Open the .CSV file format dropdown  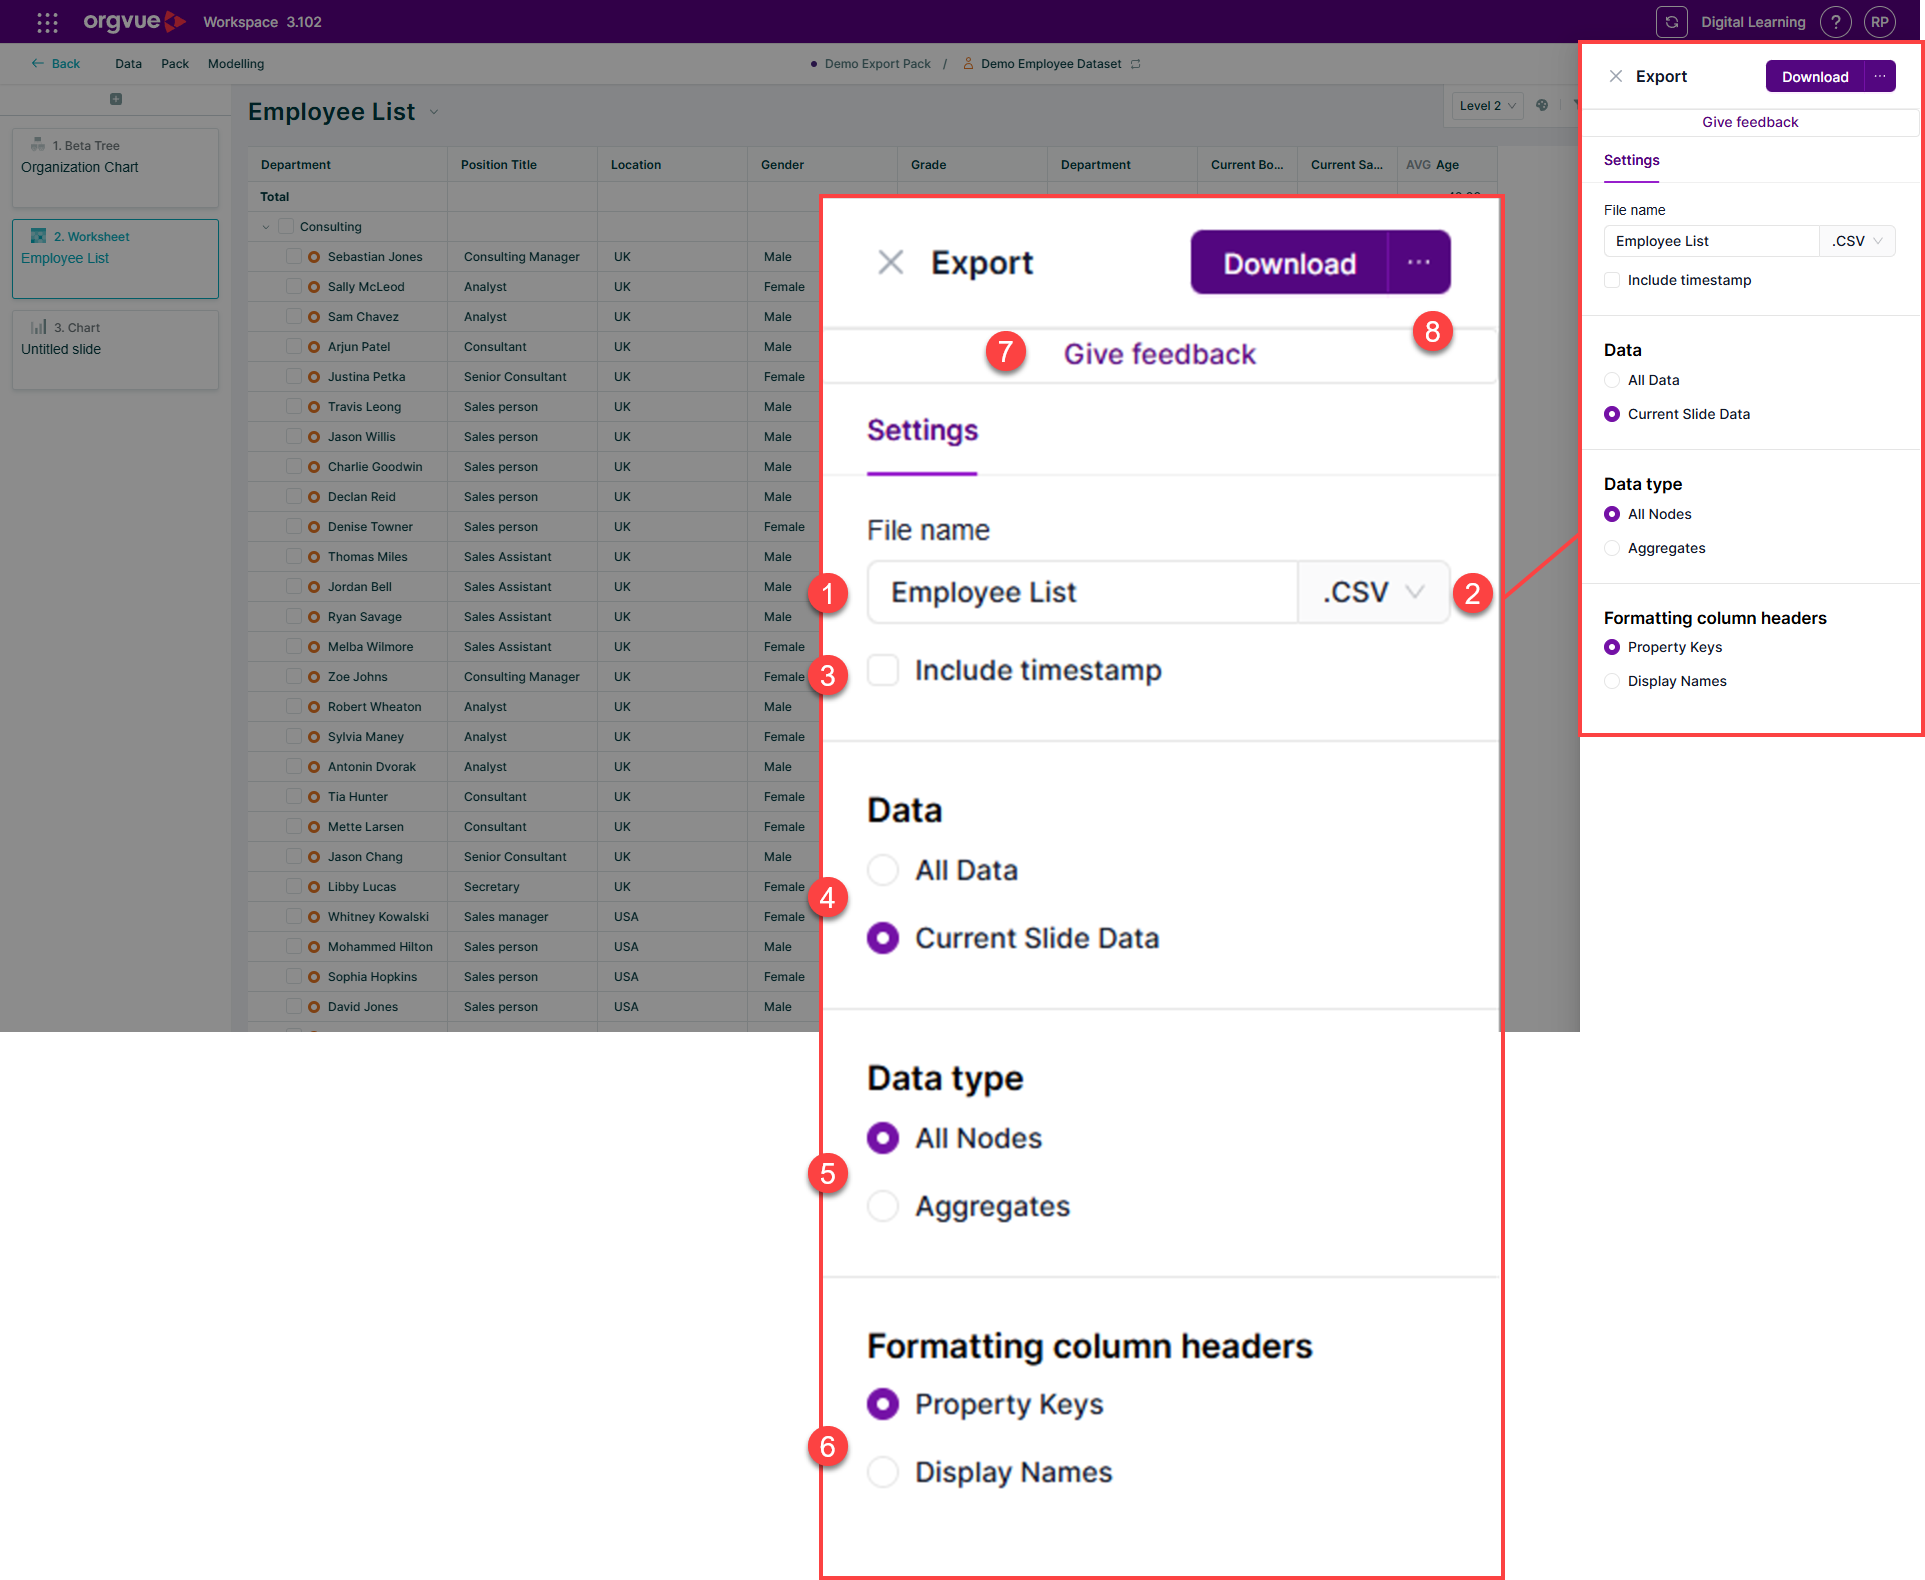1857,241
